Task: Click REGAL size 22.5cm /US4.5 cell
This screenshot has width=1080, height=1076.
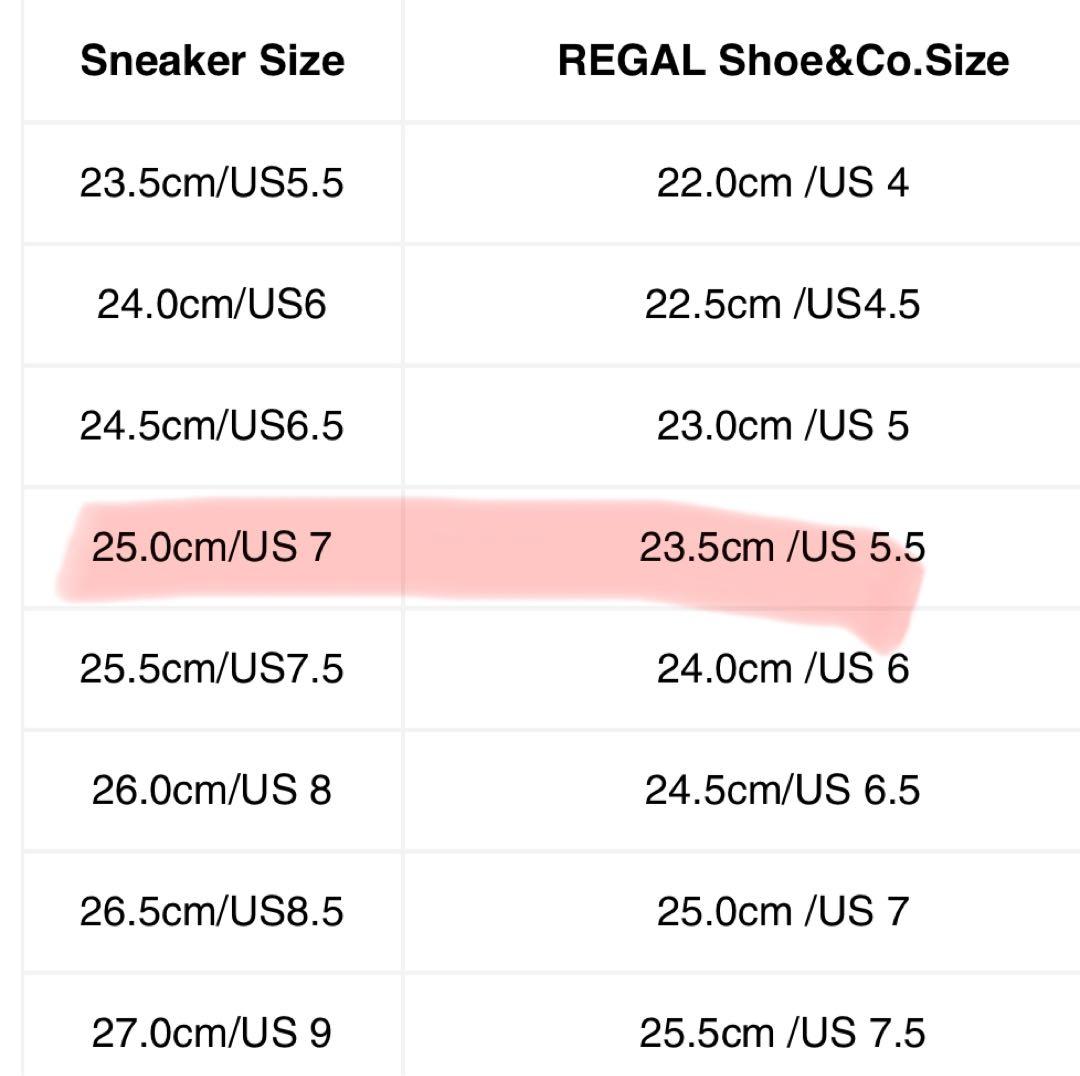Action: click(782, 304)
